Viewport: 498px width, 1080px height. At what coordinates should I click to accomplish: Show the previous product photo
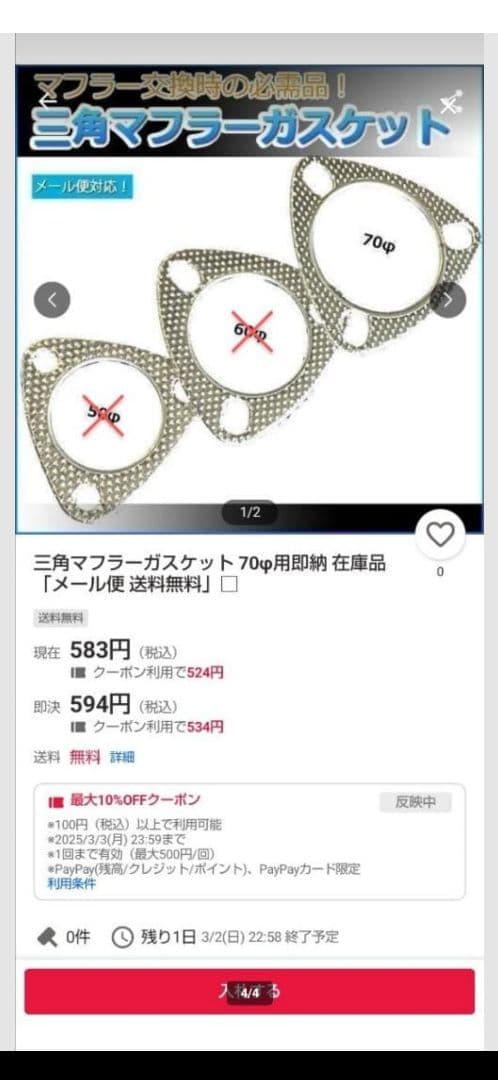[52, 300]
